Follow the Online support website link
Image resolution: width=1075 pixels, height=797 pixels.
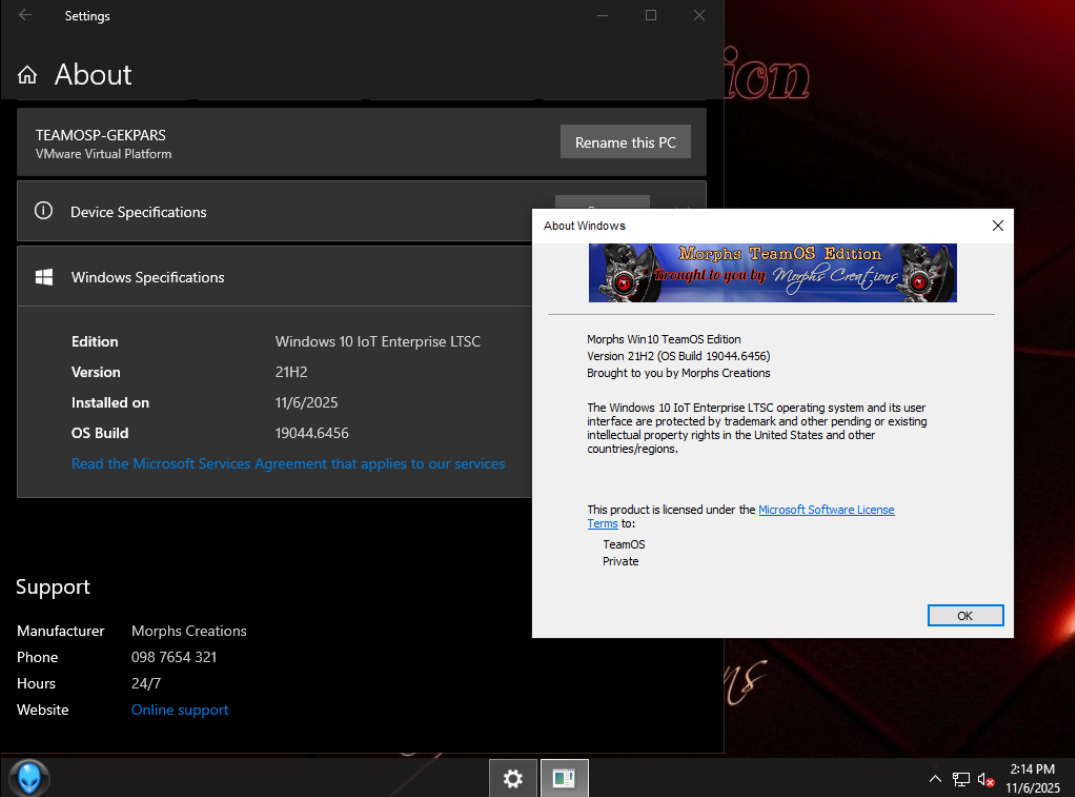click(x=180, y=710)
